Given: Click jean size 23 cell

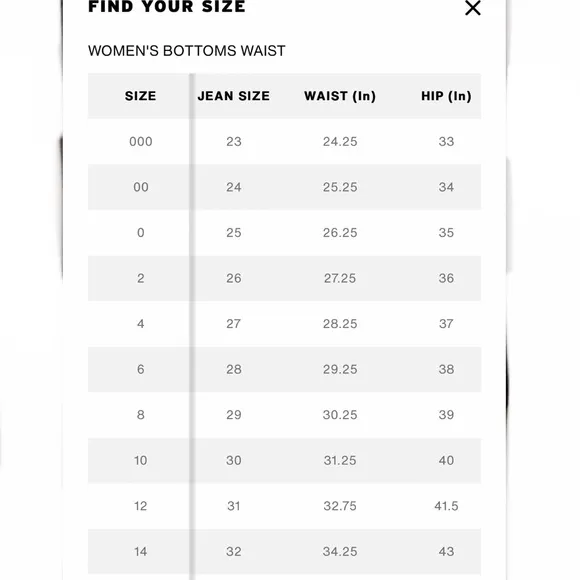Looking at the screenshot, I should point(233,142).
